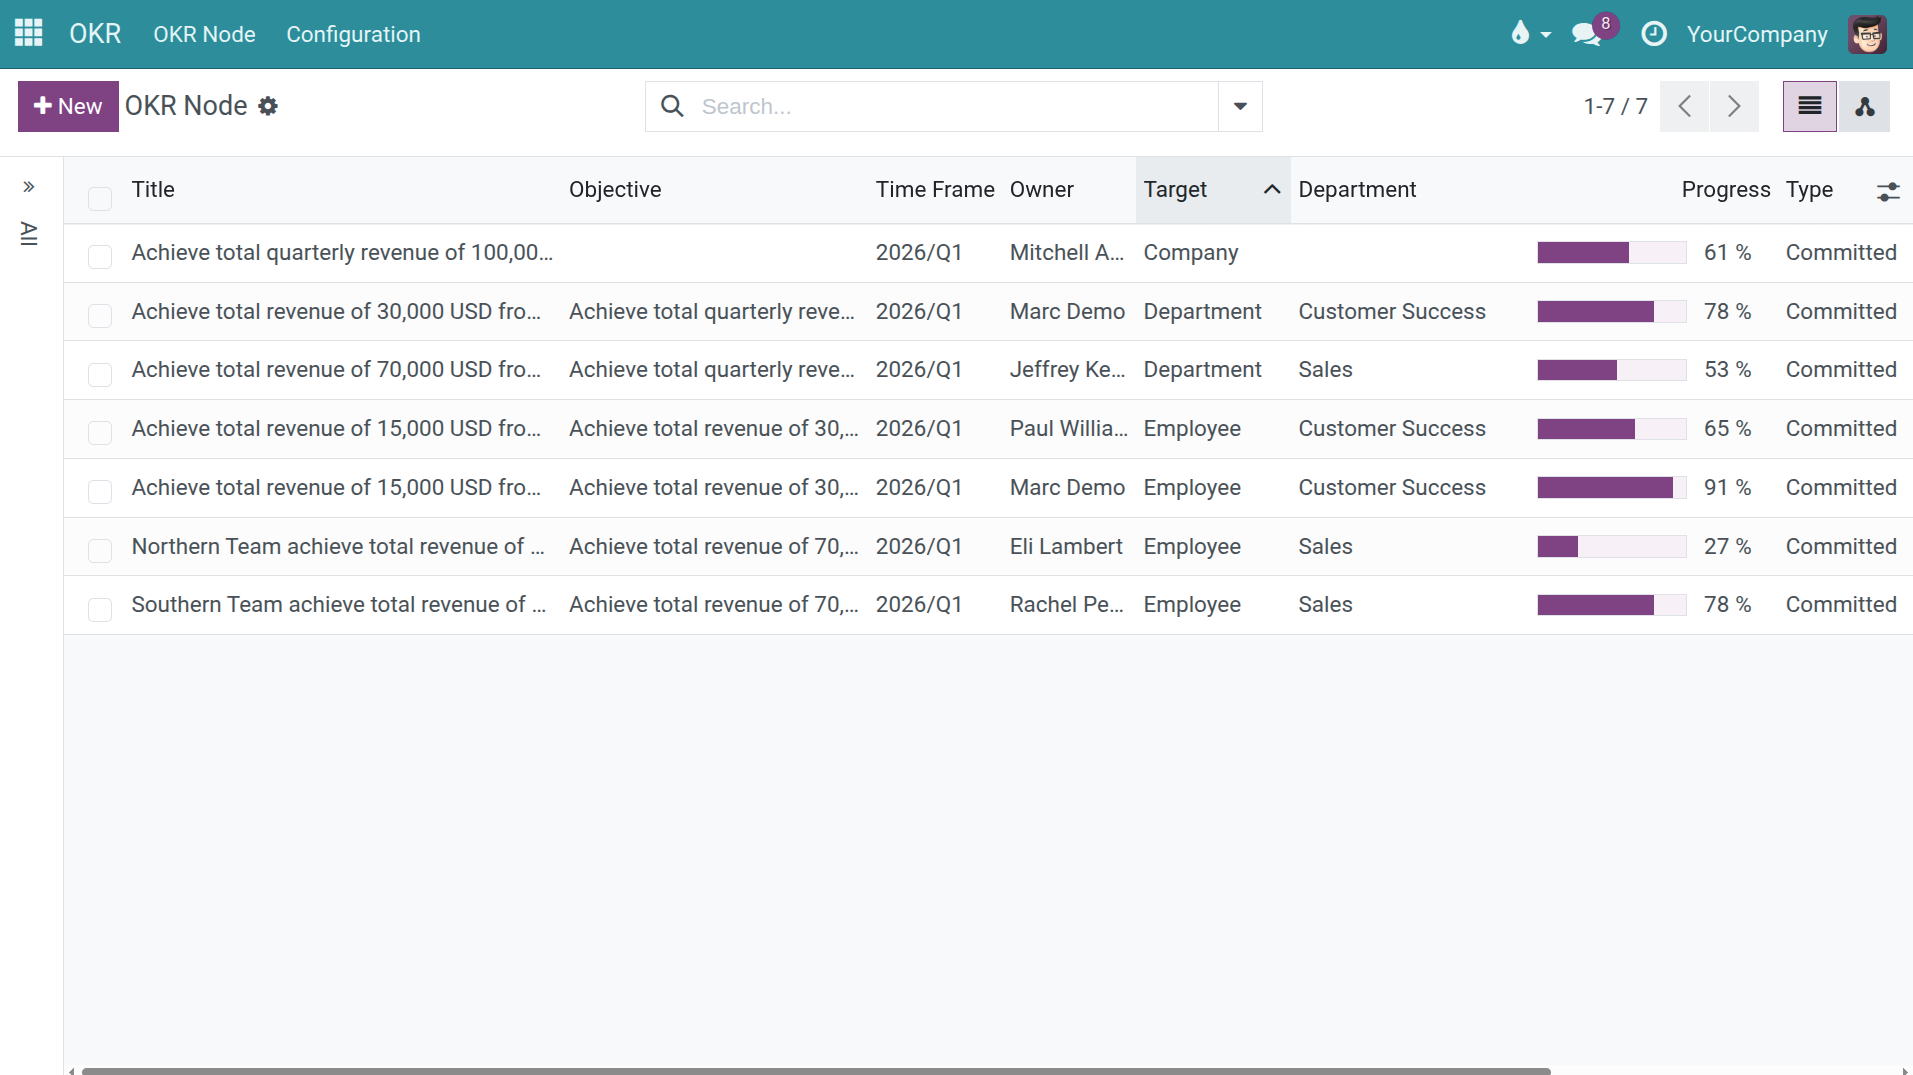
Task: Open the Configuration menu
Action: pos(353,34)
